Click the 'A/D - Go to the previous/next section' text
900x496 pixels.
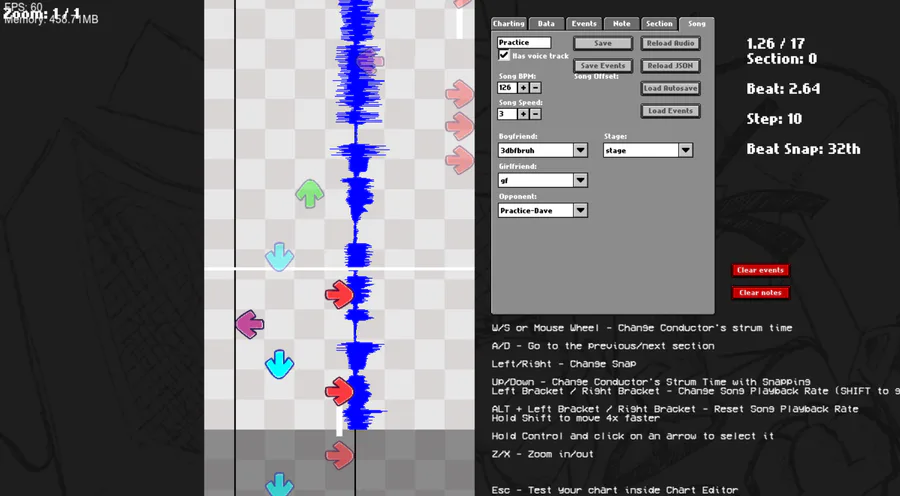click(x=603, y=346)
